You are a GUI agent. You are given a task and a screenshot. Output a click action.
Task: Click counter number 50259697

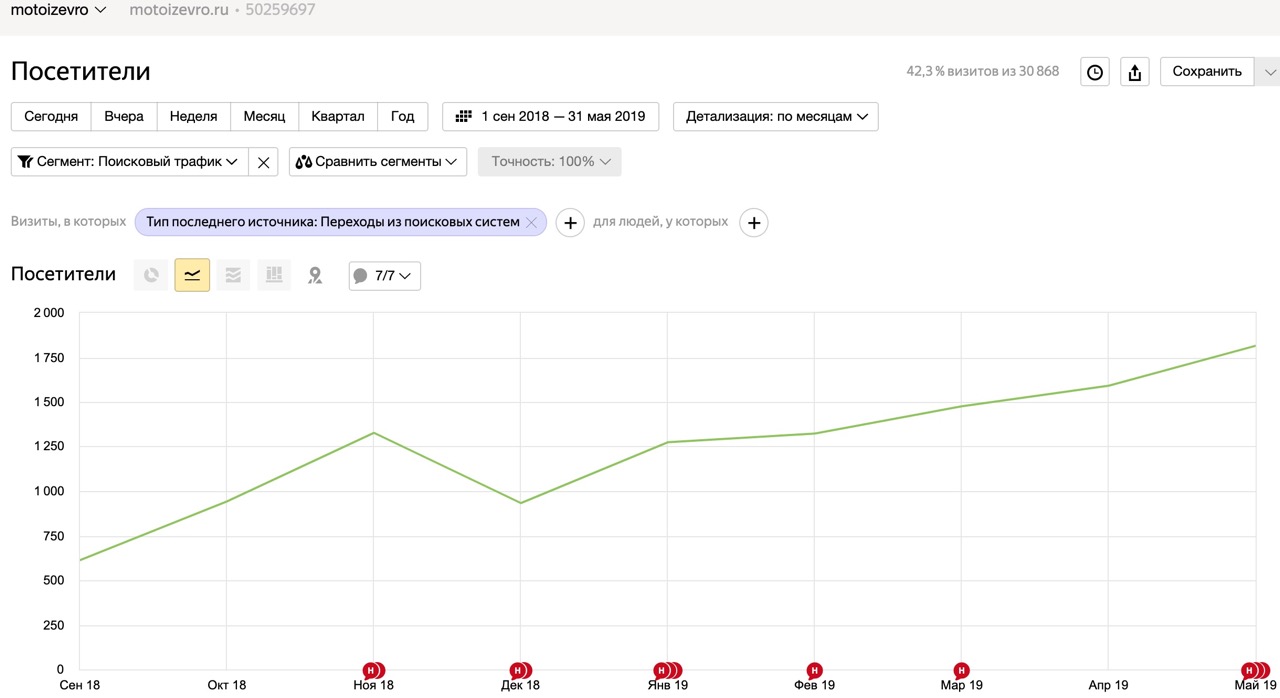281,10
